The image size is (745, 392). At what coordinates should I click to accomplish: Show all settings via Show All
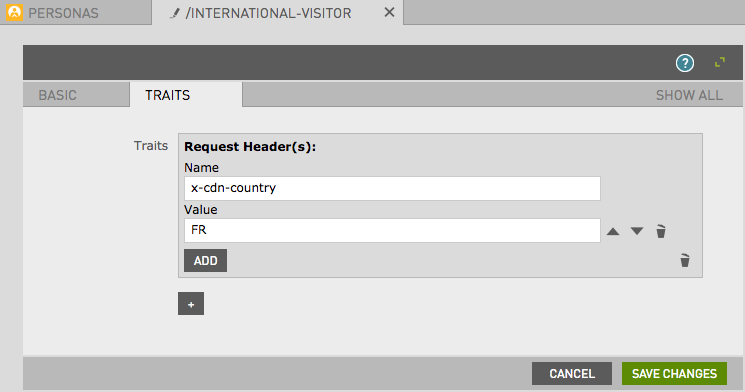(689, 95)
